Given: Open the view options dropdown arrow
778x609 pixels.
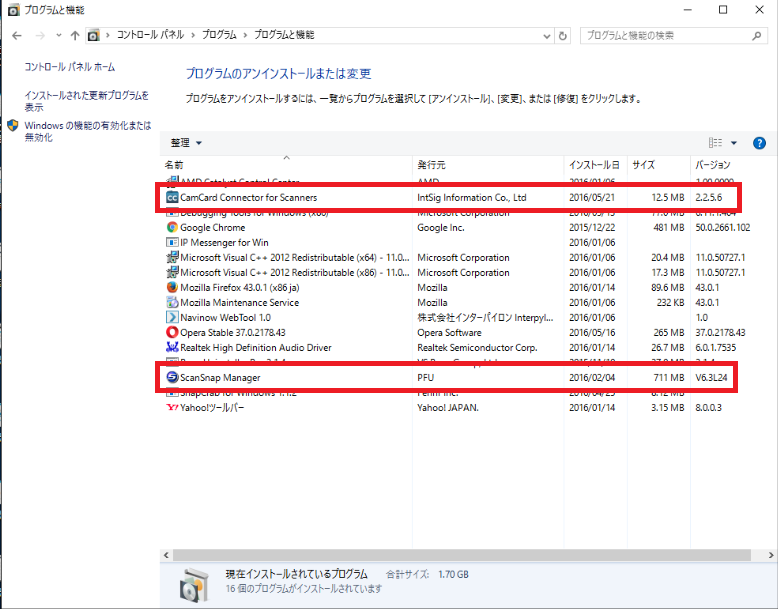Looking at the screenshot, I should pyautogui.click(x=734, y=143).
